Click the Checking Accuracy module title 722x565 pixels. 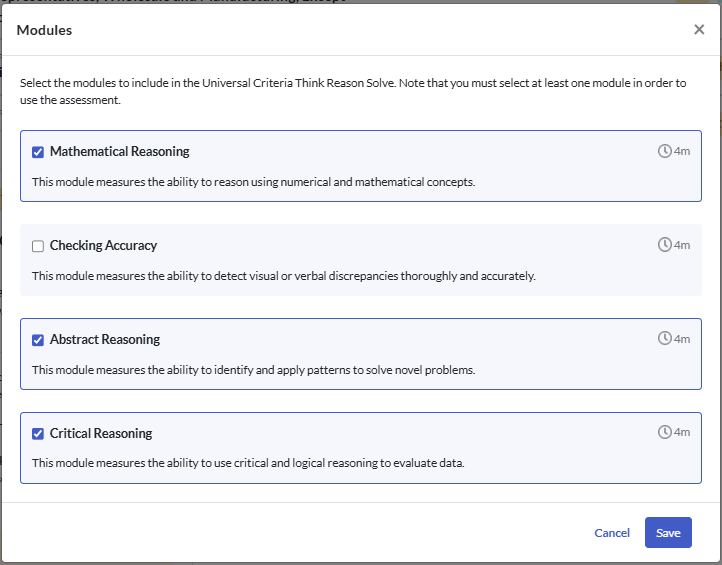click(x=103, y=246)
